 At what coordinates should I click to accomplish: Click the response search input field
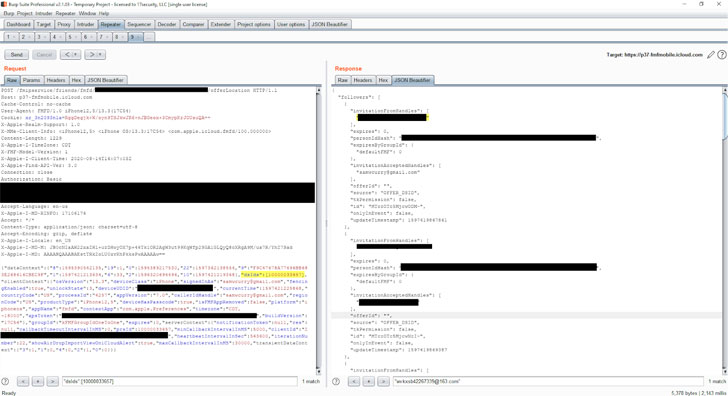click(x=548, y=381)
